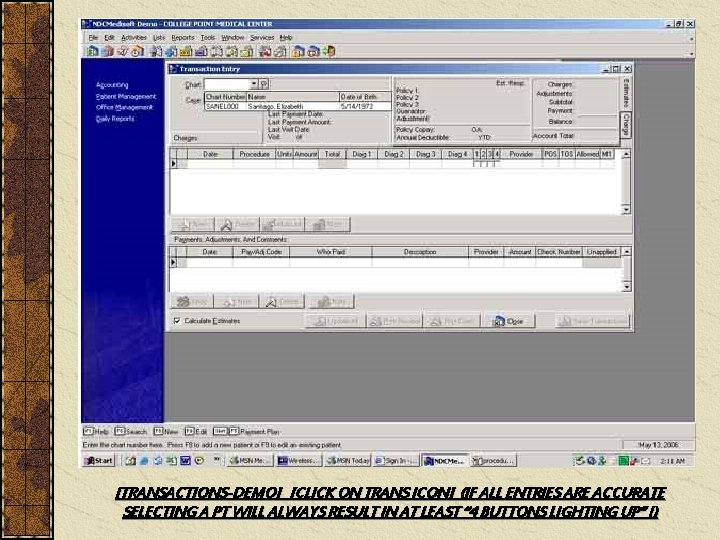This screenshot has height=540, width=720.
Task: Click the disabled Print Claim button
Action: [x=452, y=321]
